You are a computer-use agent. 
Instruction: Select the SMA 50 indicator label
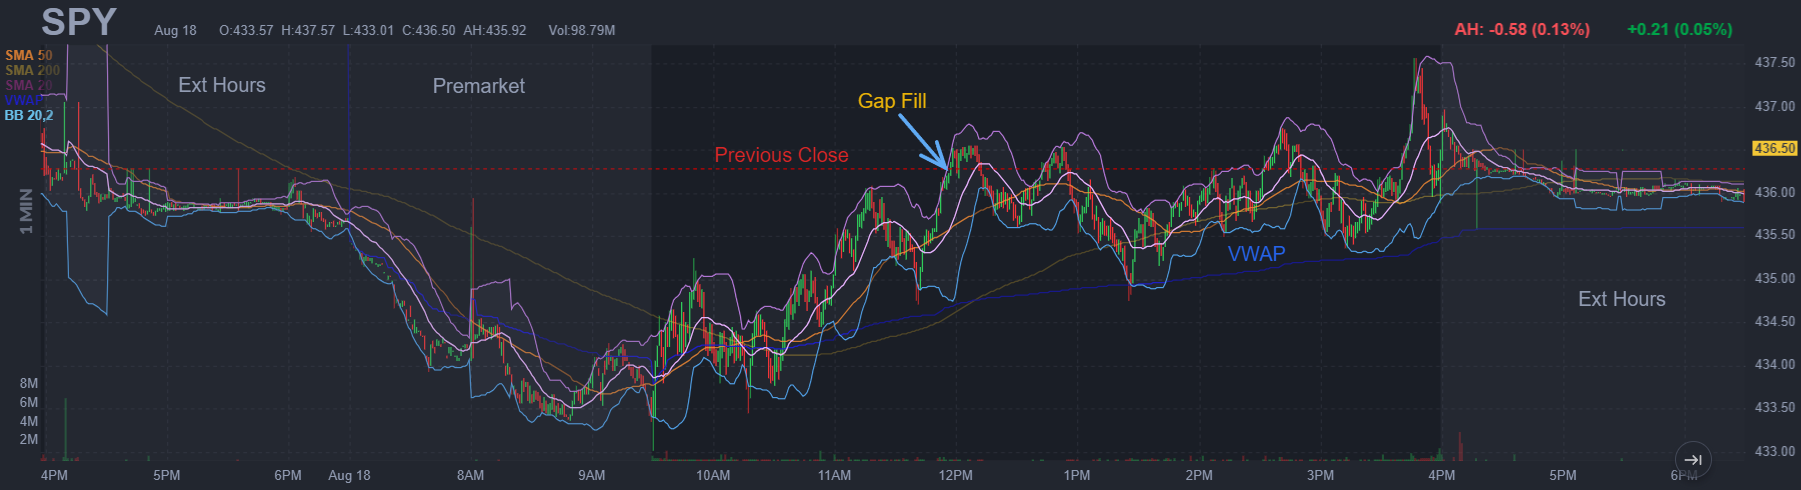click(29, 55)
